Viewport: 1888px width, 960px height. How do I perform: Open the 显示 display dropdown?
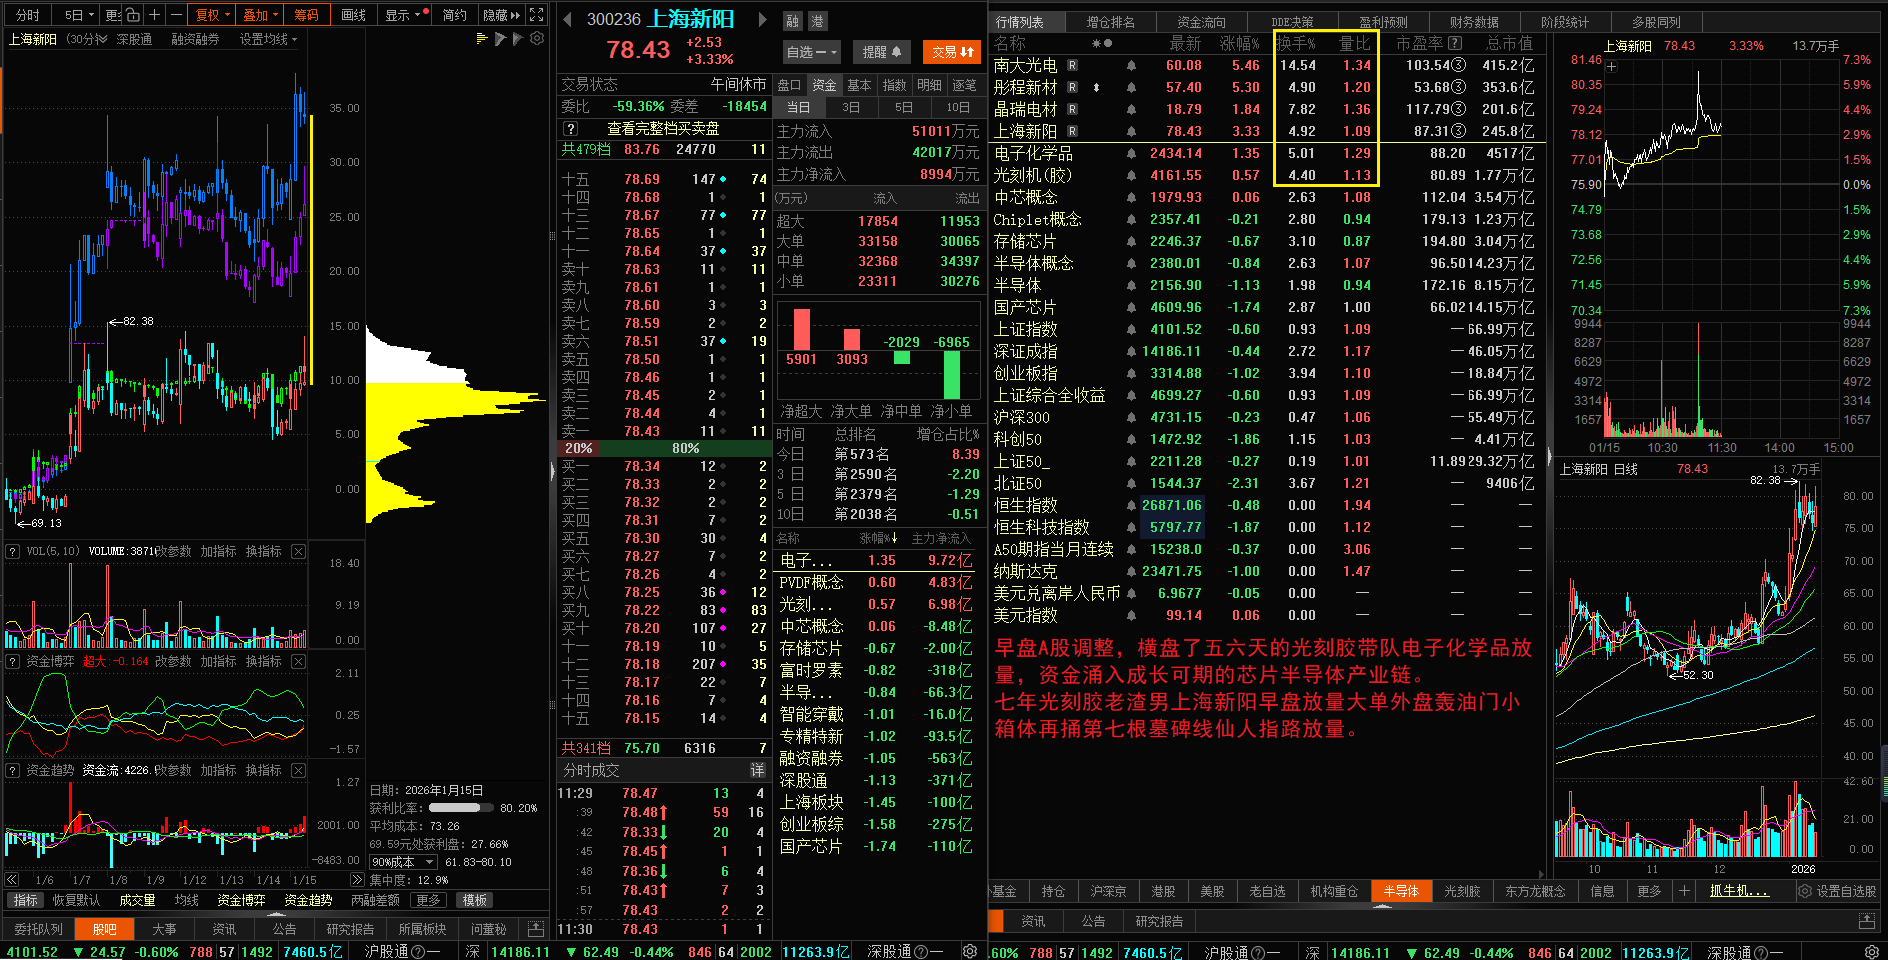pyautogui.click(x=405, y=15)
